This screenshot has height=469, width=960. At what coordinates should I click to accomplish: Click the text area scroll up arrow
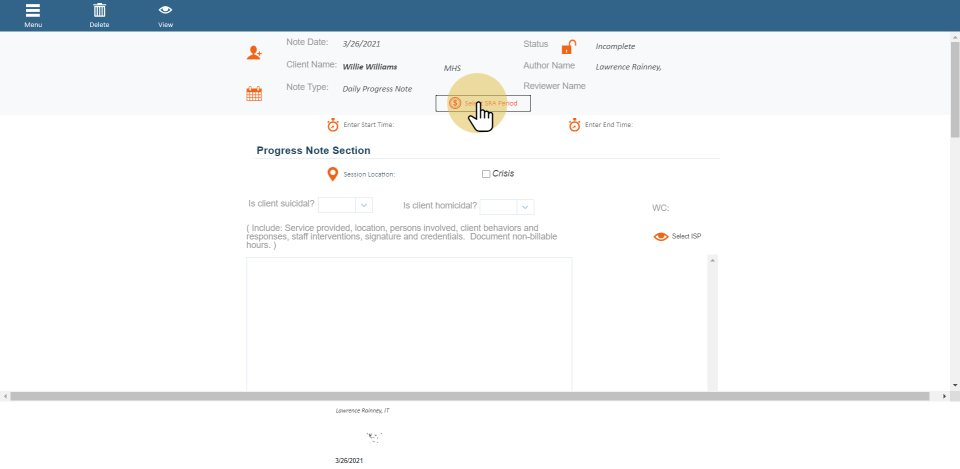[712, 260]
